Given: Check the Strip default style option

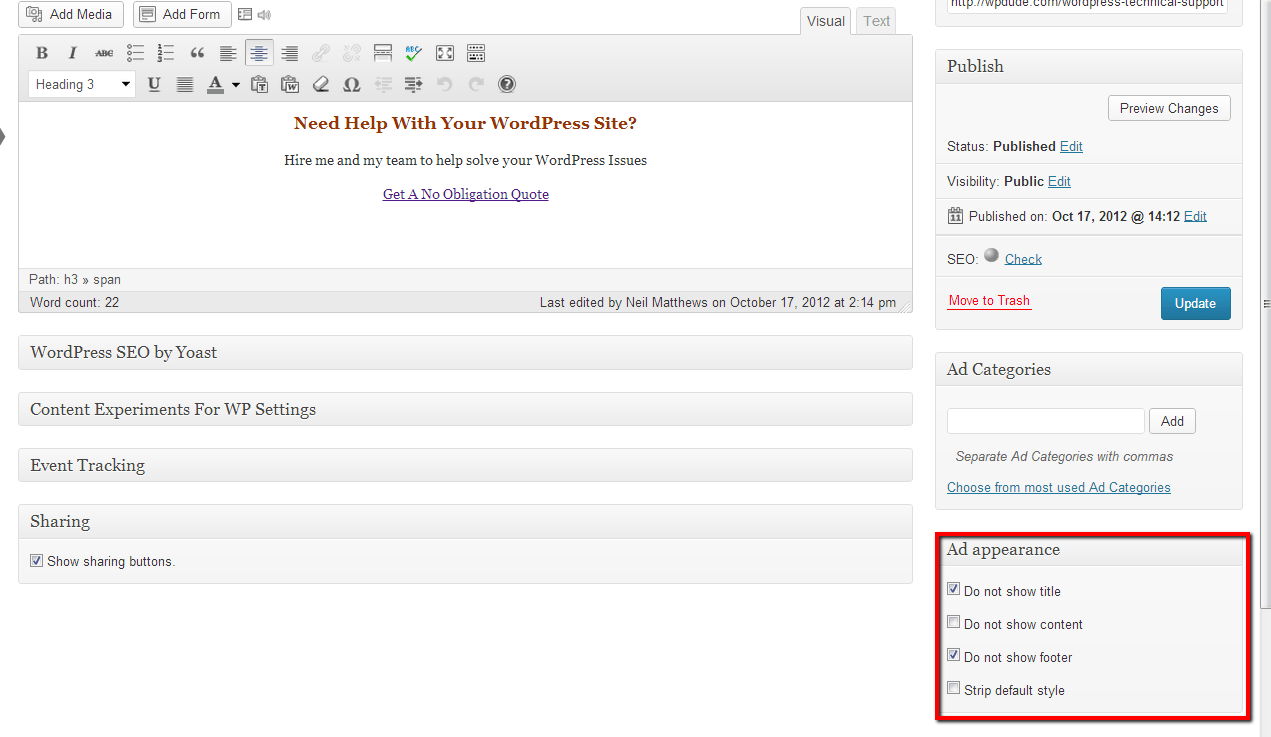Looking at the screenshot, I should point(954,689).
